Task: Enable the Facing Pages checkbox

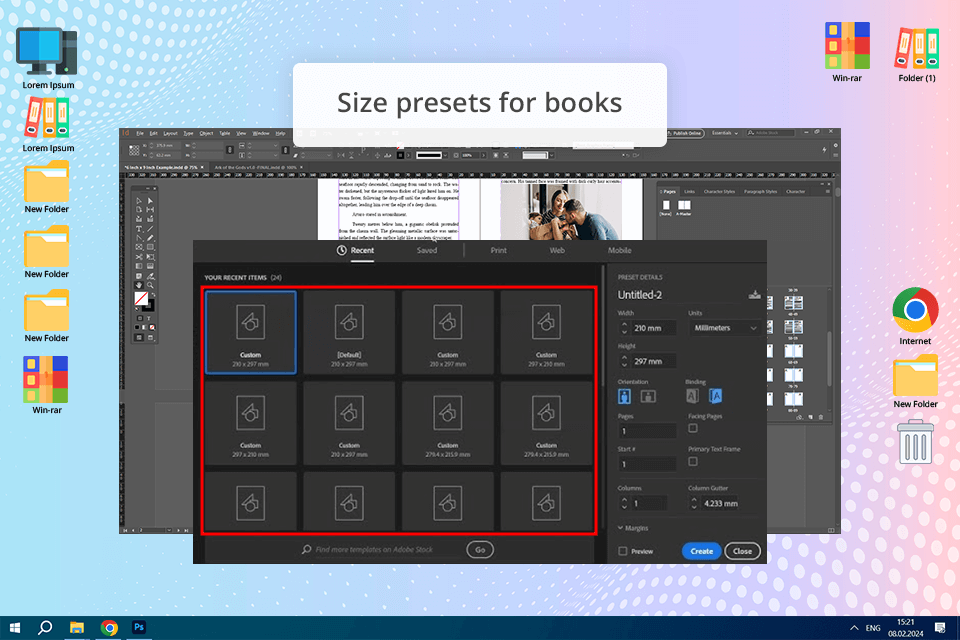Action: [x=693, y=428]
